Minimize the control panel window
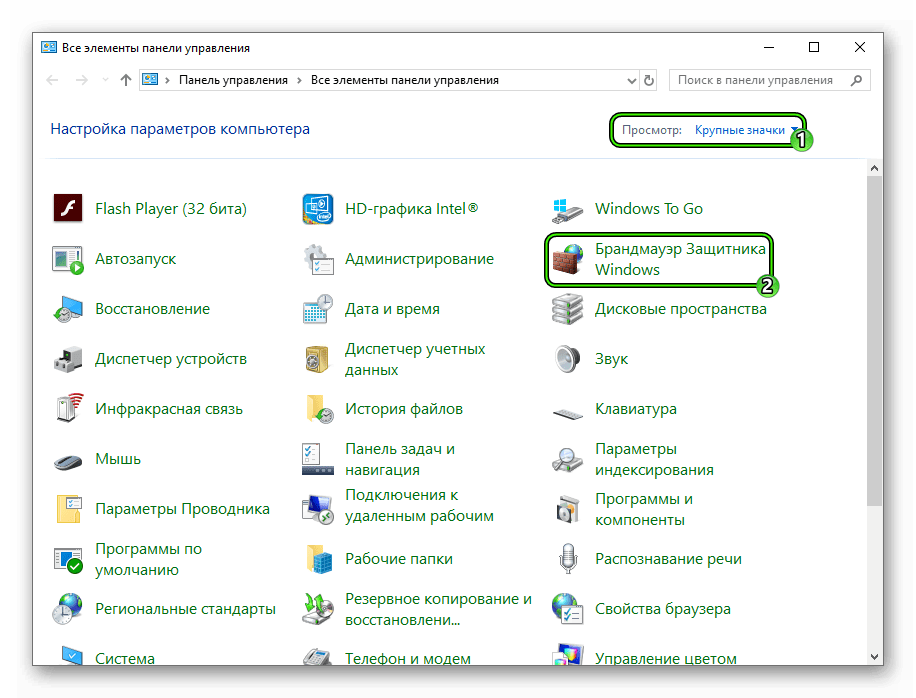 (x=769, y=47)
